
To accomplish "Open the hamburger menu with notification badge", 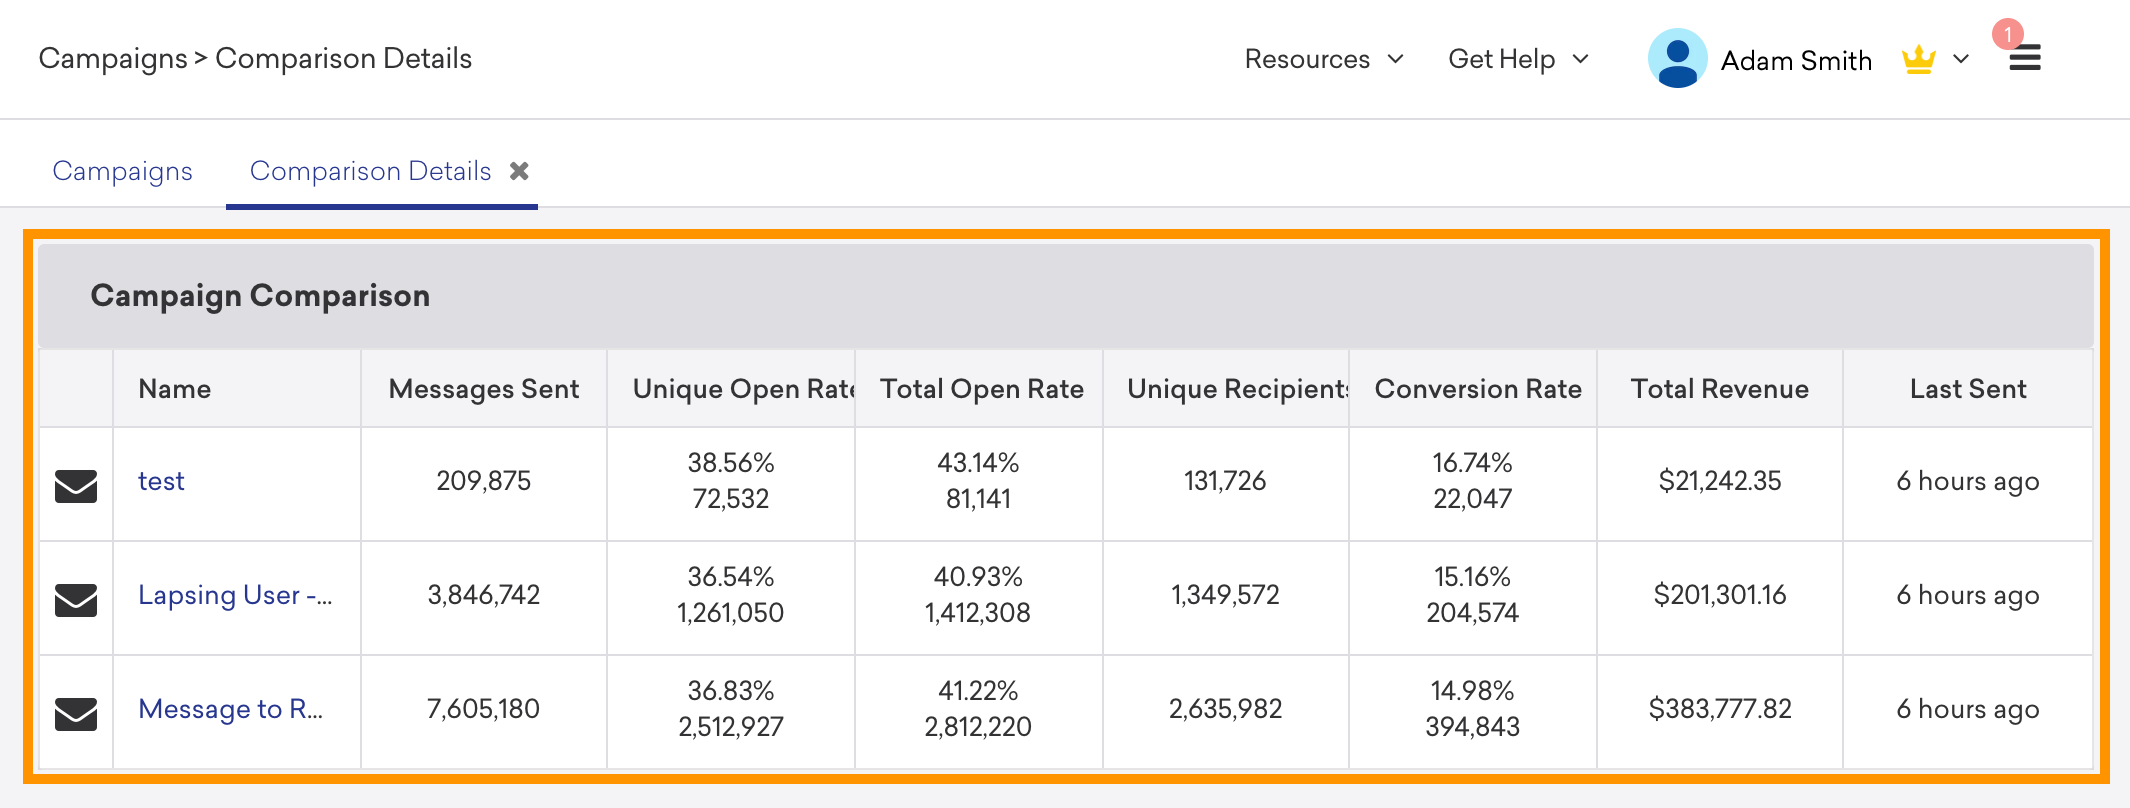I will click(2025, 58).
